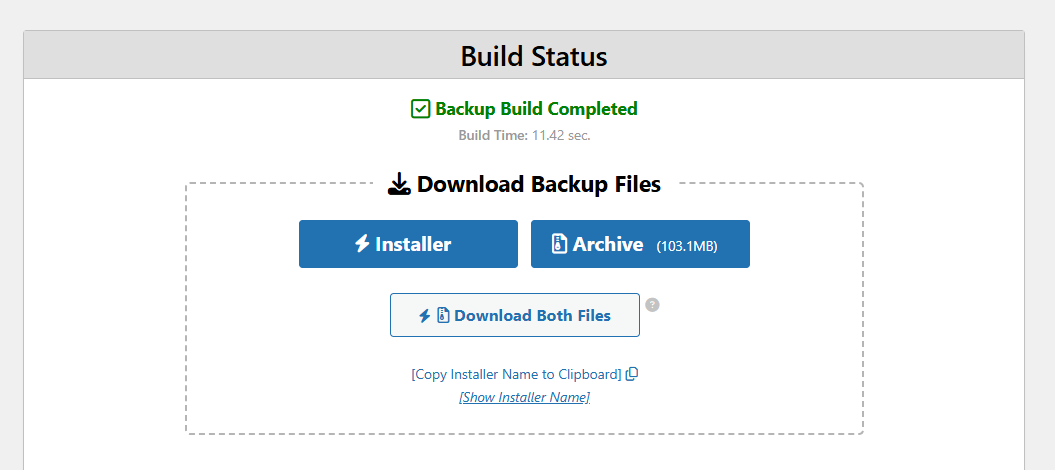Click the bolt icon in Download Both Files

click(425, 315)
